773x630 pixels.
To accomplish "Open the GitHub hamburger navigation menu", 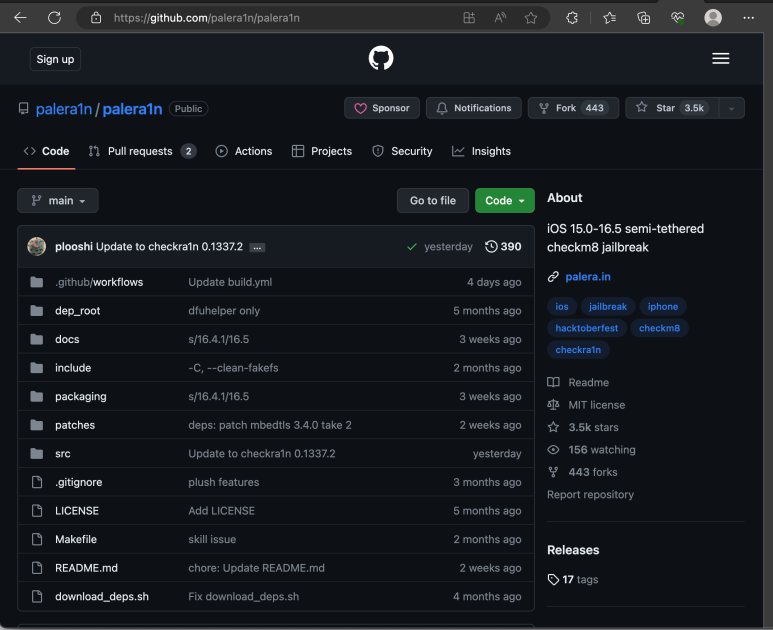I will click(x=720, y=59).
